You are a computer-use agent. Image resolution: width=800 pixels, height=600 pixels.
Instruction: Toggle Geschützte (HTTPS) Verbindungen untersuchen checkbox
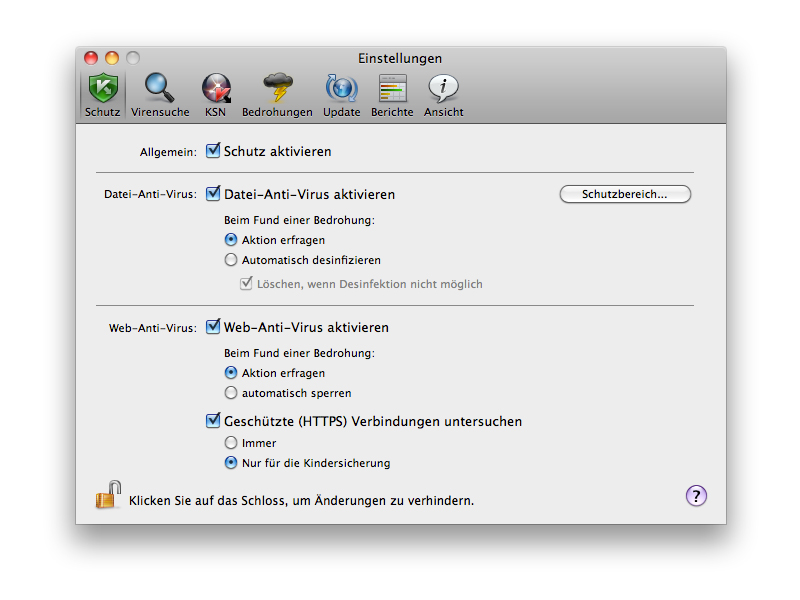point(213,420)
